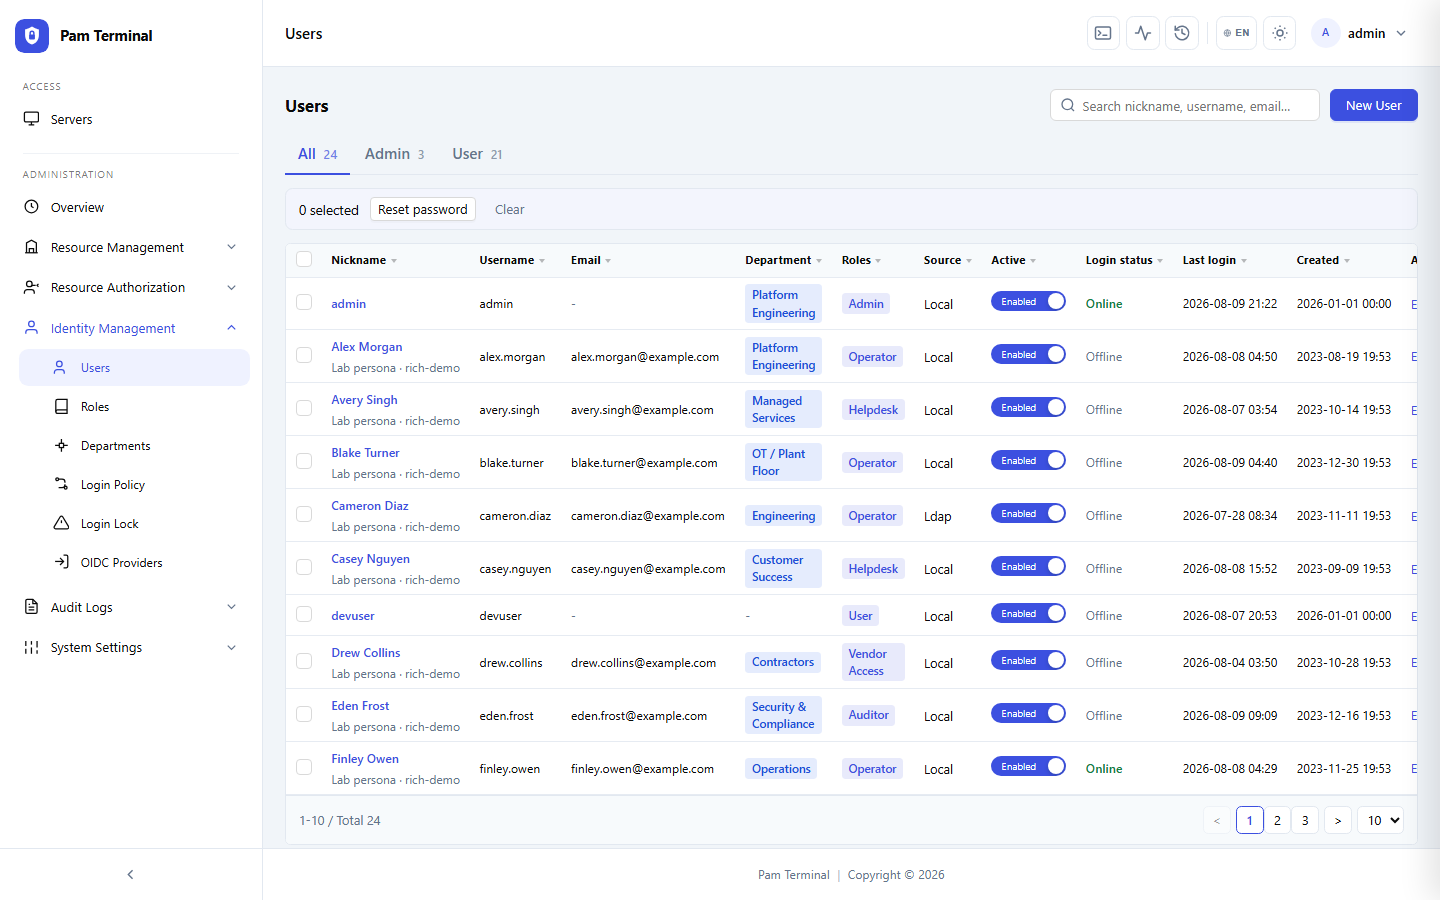The width and height of the screenshot is (1440, 900).
Task: Click the Resource Authorization user-key icon
Action: tap(31, 287)
